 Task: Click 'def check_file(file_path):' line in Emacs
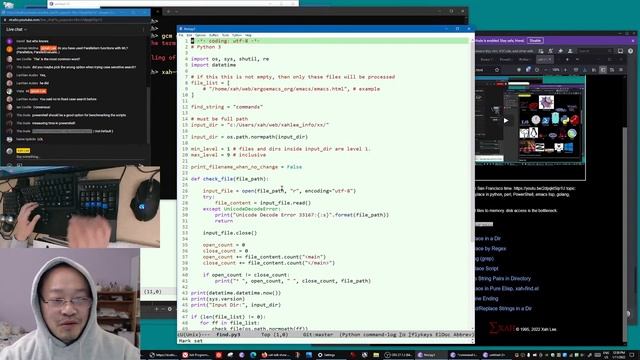[x=229, y=179]
